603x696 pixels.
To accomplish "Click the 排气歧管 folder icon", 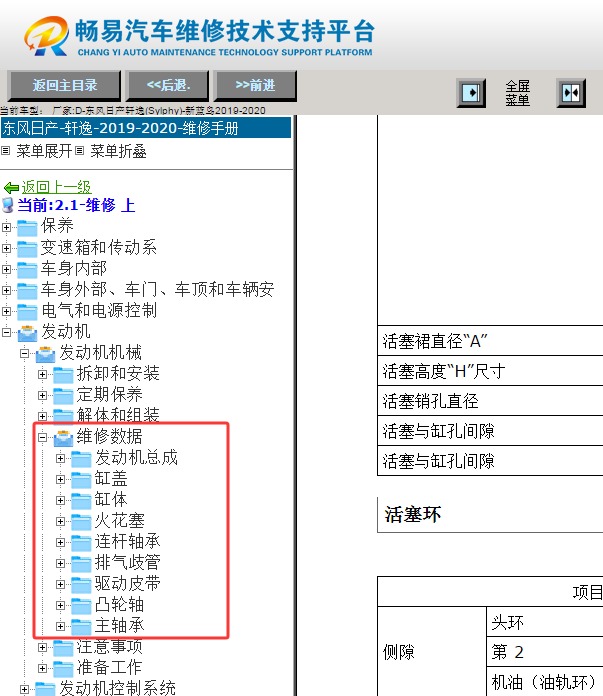I will pos(81,564).
